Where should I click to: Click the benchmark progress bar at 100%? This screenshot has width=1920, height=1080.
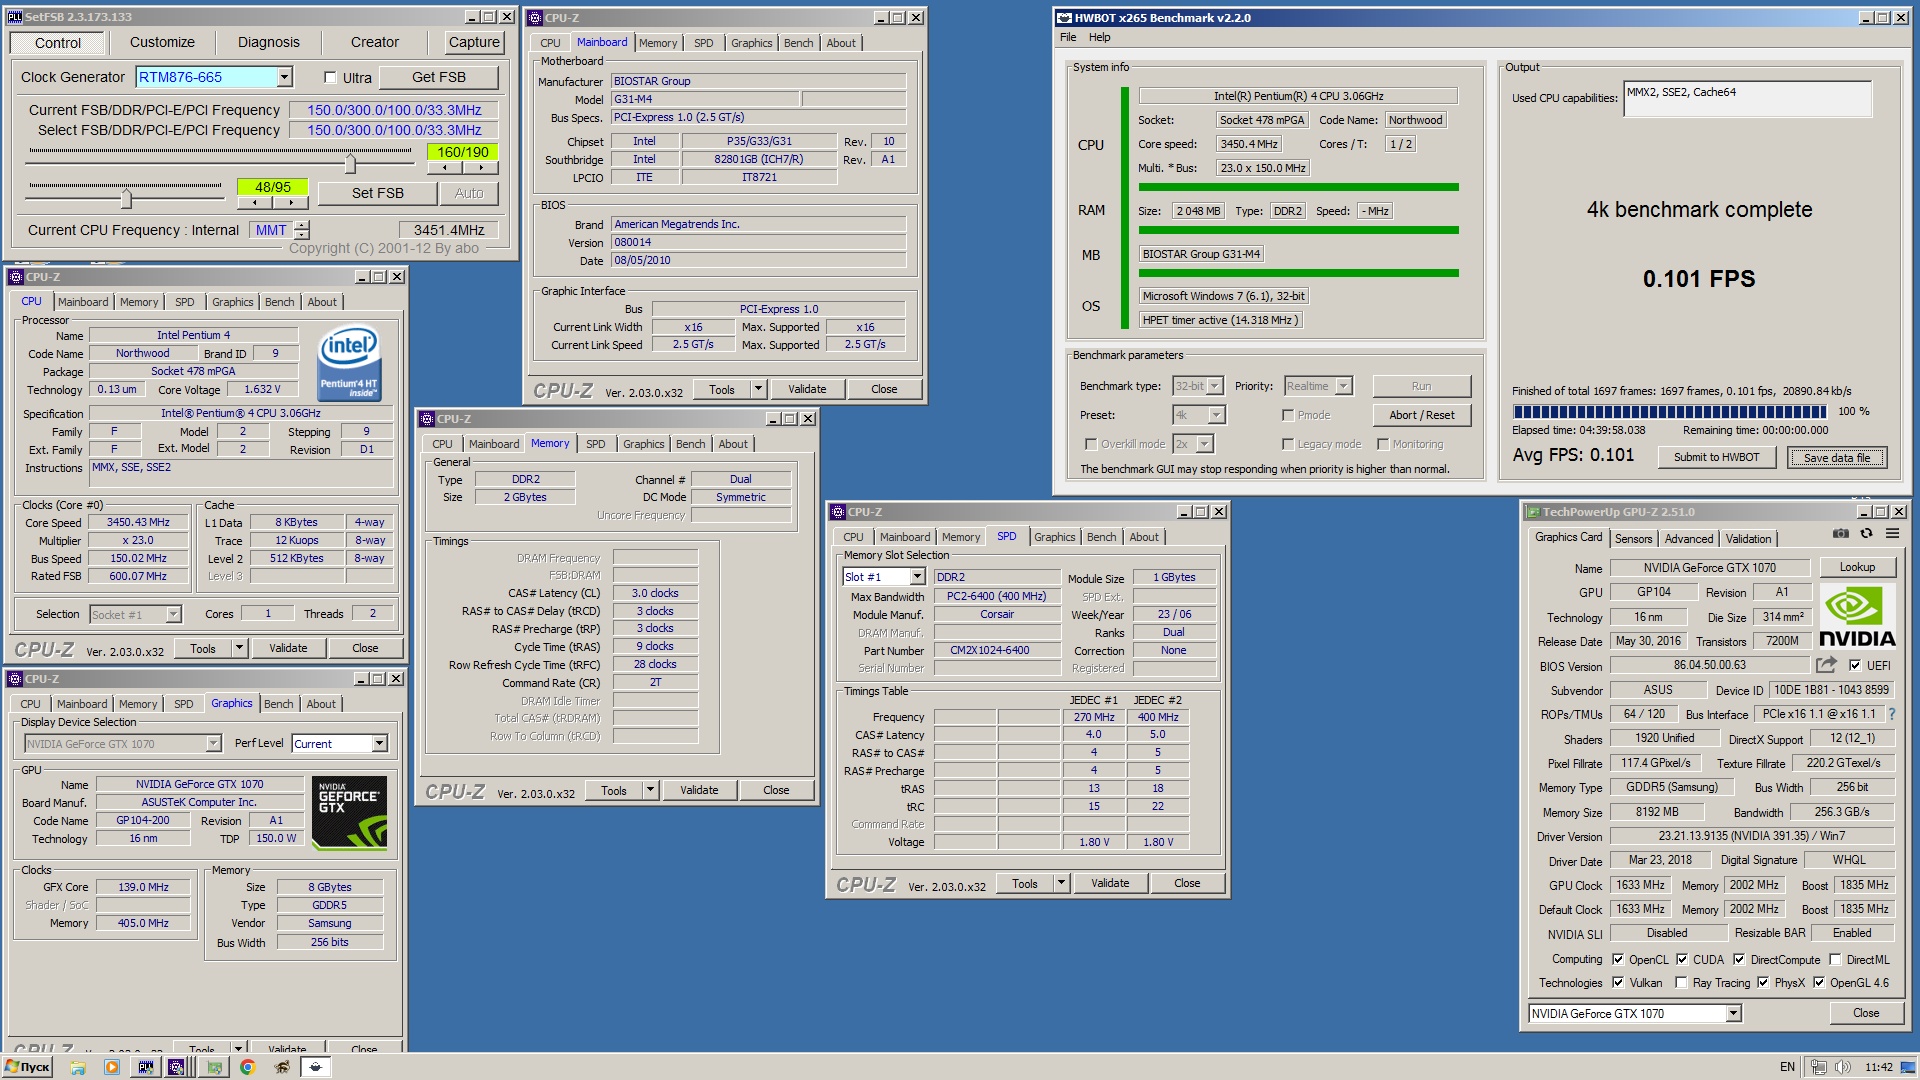point(1670,412)
